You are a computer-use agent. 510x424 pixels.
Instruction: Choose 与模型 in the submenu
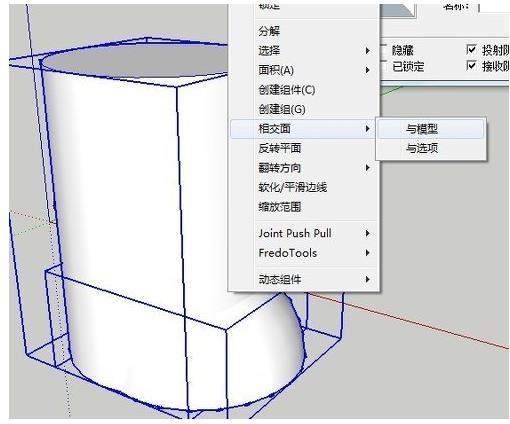pos(430,129)
